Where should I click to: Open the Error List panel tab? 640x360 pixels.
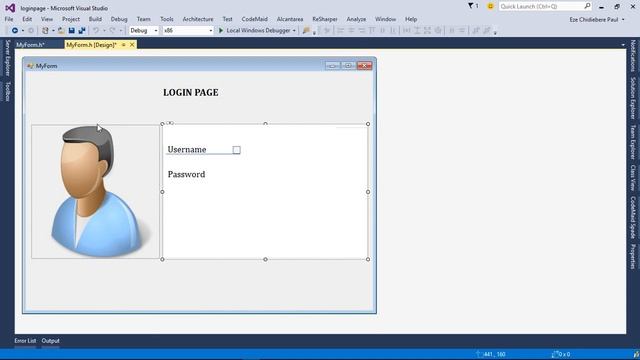[x=25, y=341]
